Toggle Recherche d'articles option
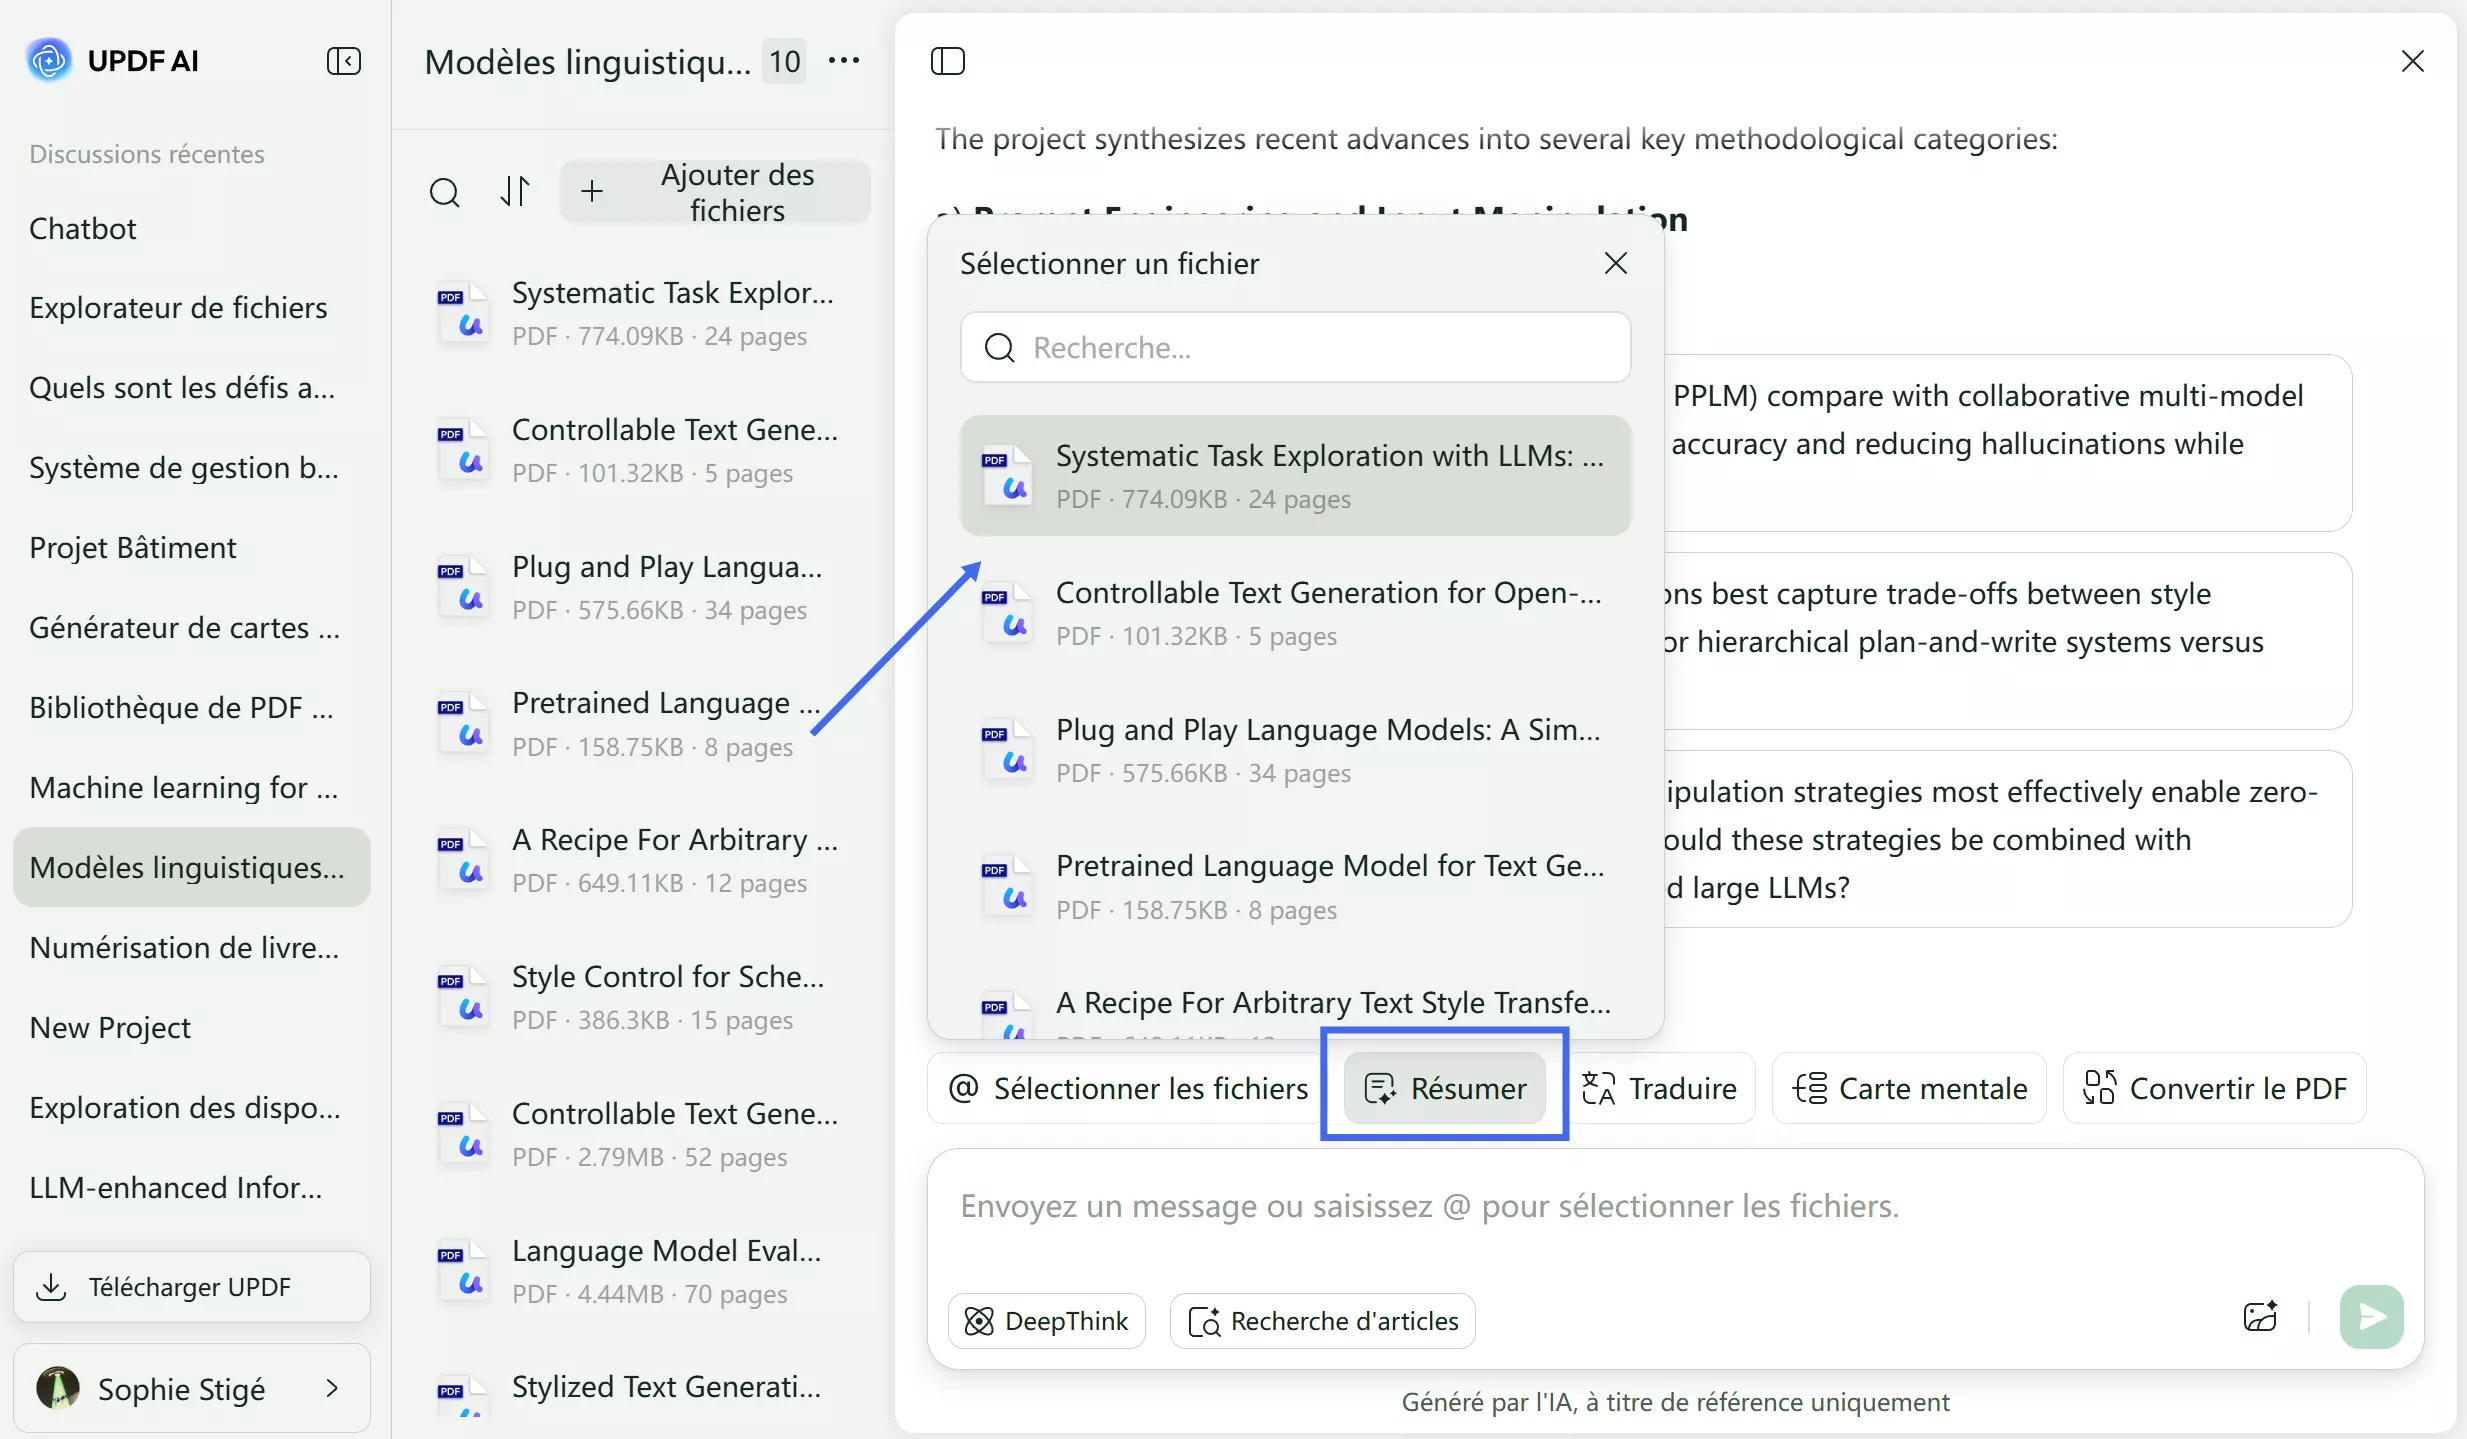The width and height of the screenshot is (2467, 1439). pos(1322,1321)
